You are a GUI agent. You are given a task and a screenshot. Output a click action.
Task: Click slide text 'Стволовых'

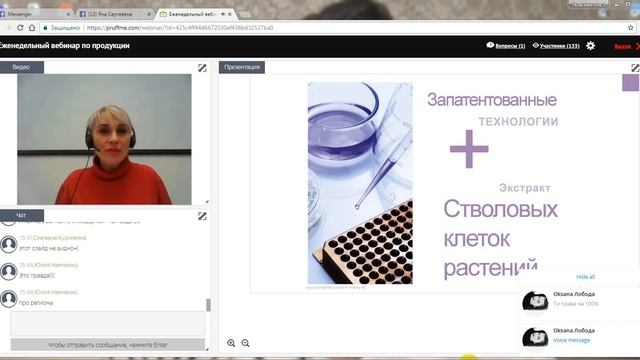pyautogui.click(x=500, y=209)
